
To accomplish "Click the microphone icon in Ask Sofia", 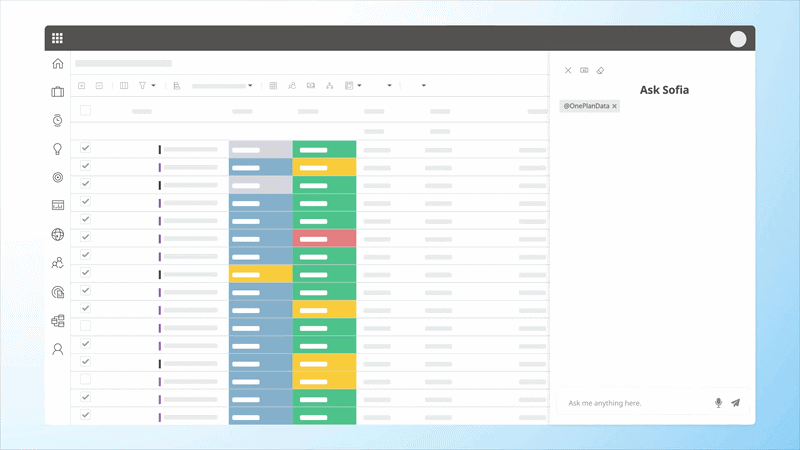I will click(718, 403).
